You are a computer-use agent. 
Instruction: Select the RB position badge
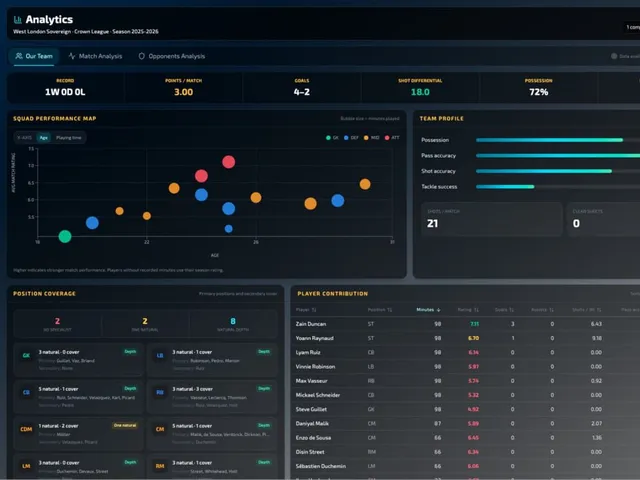(x=160, y=392)
